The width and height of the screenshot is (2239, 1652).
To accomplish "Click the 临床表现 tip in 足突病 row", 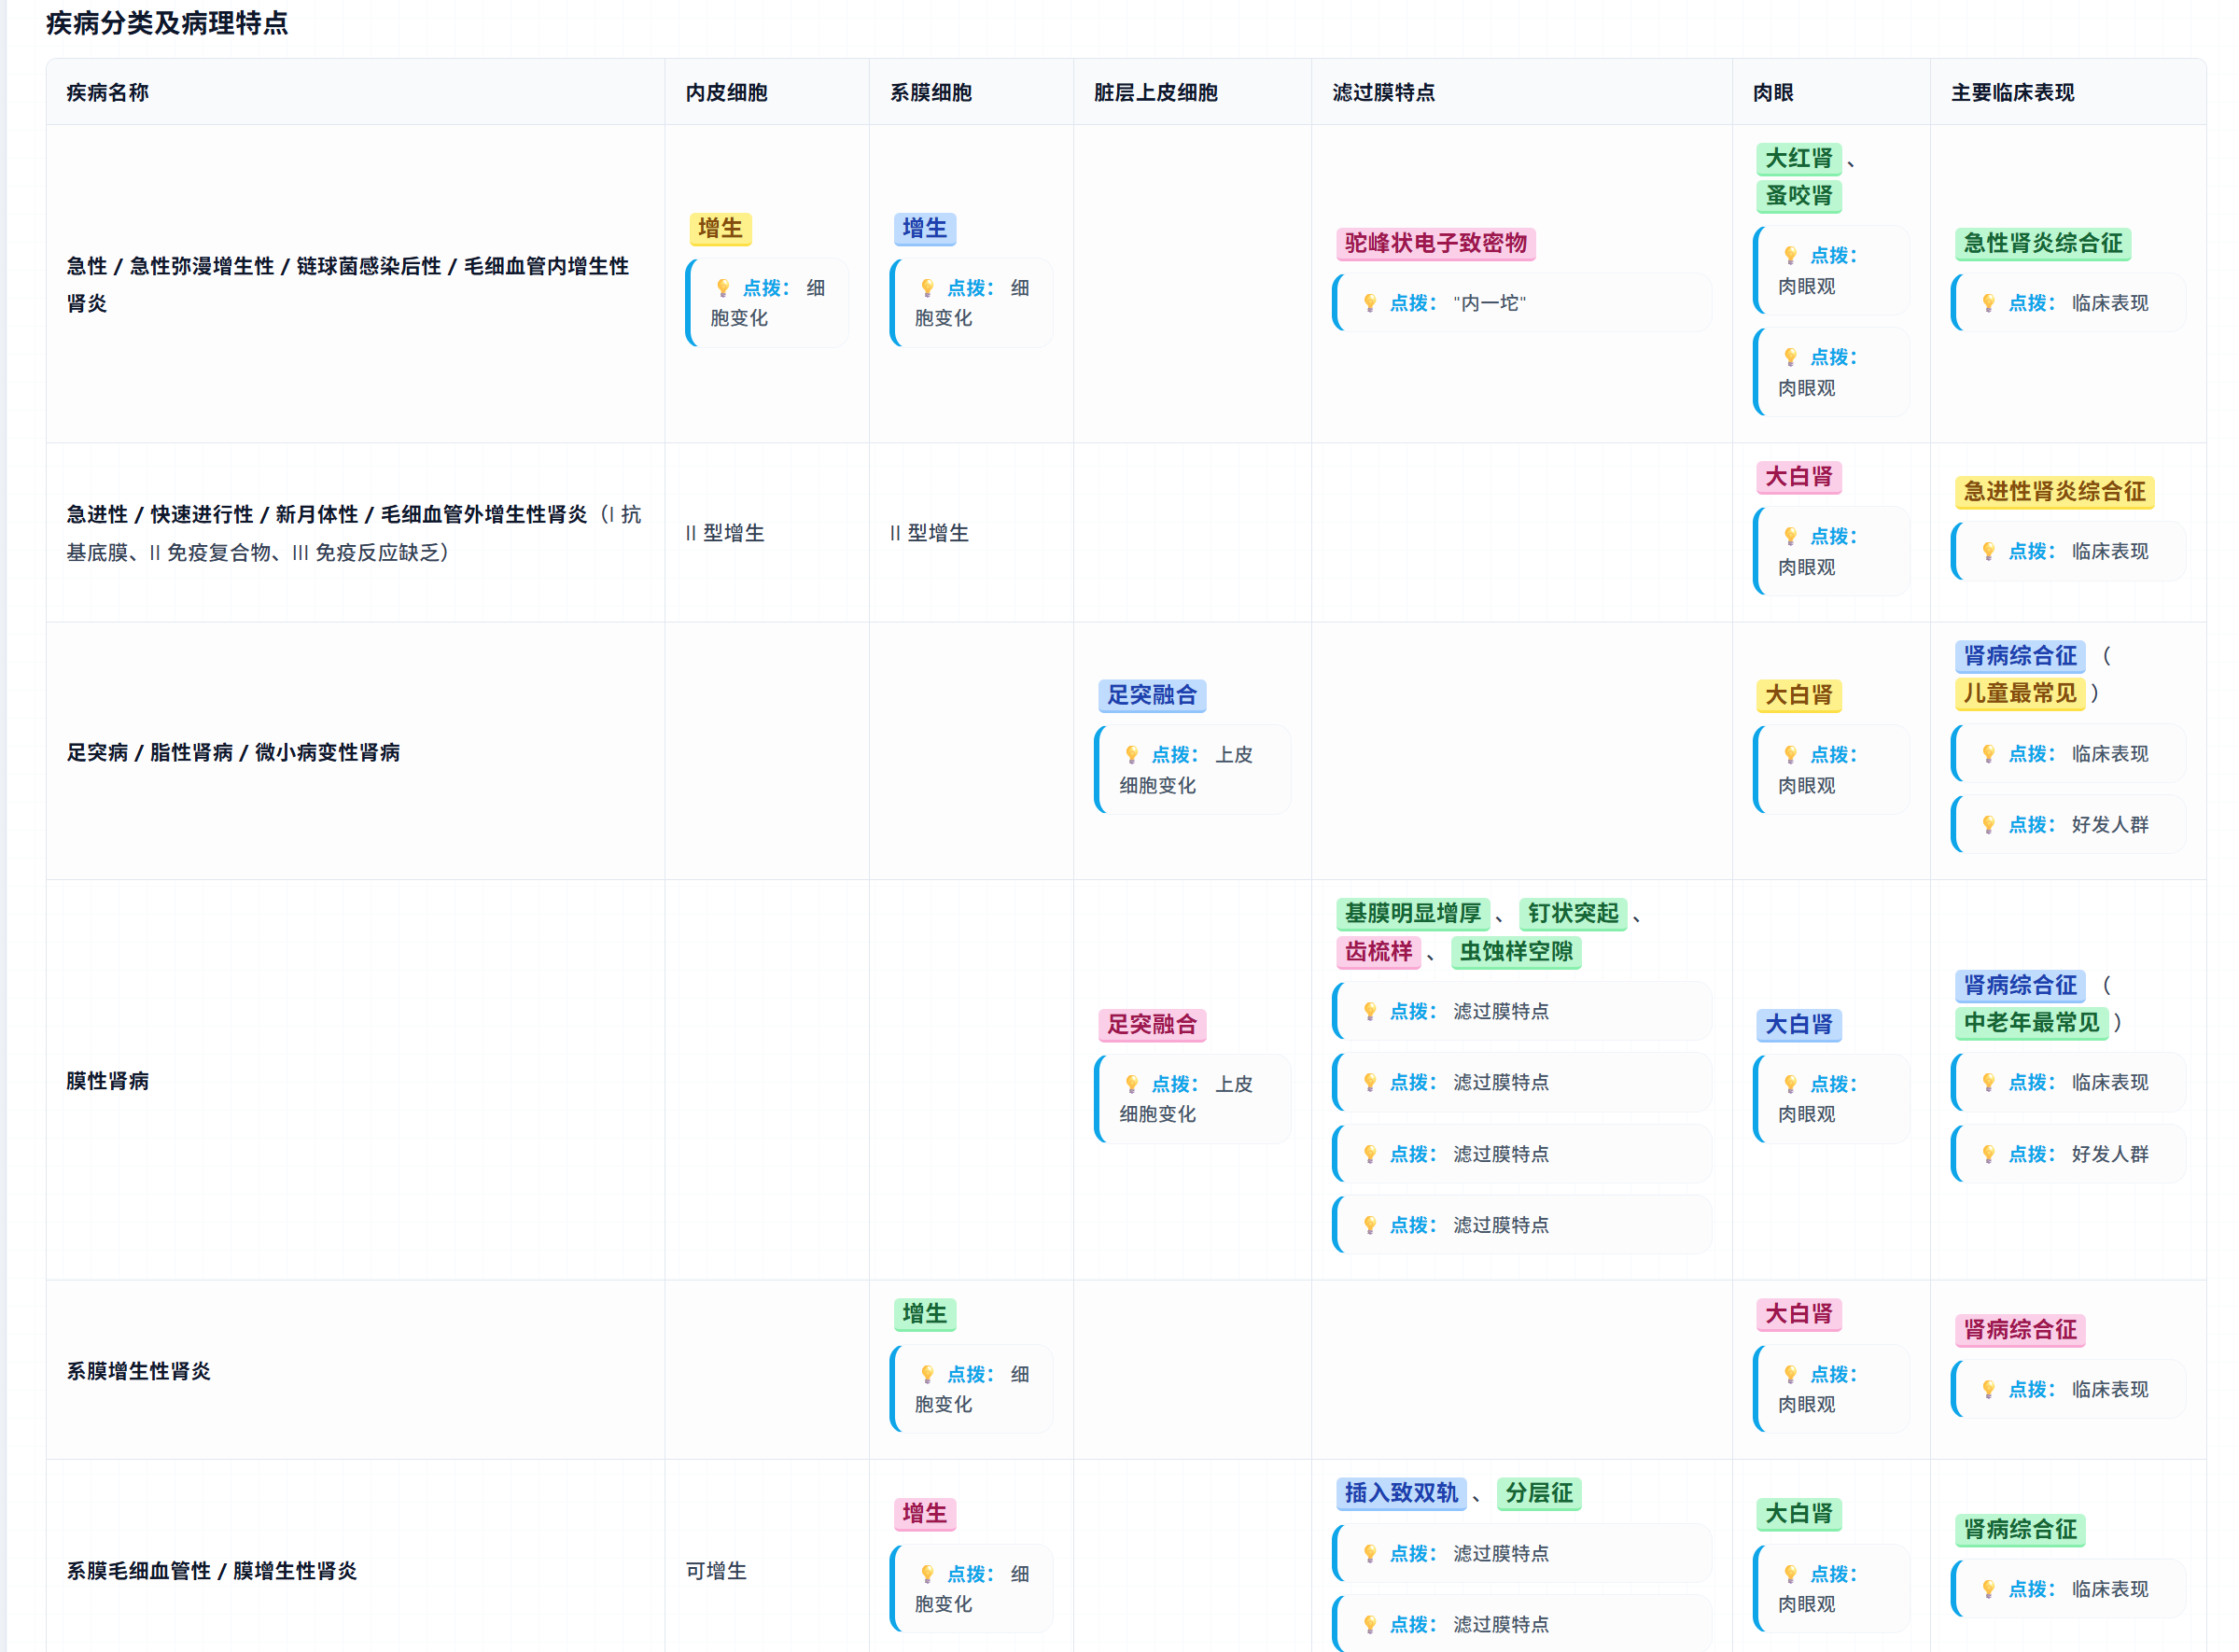I will pyautogui.click(x=2068, y=754).
